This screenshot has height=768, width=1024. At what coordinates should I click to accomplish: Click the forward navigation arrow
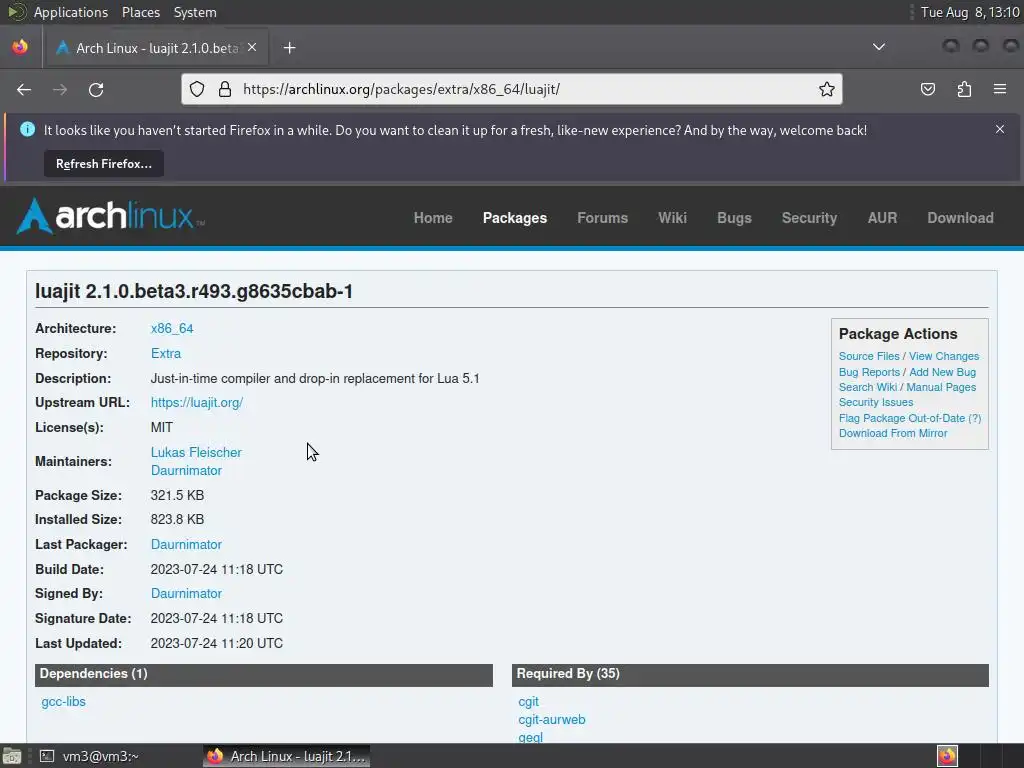60,89
